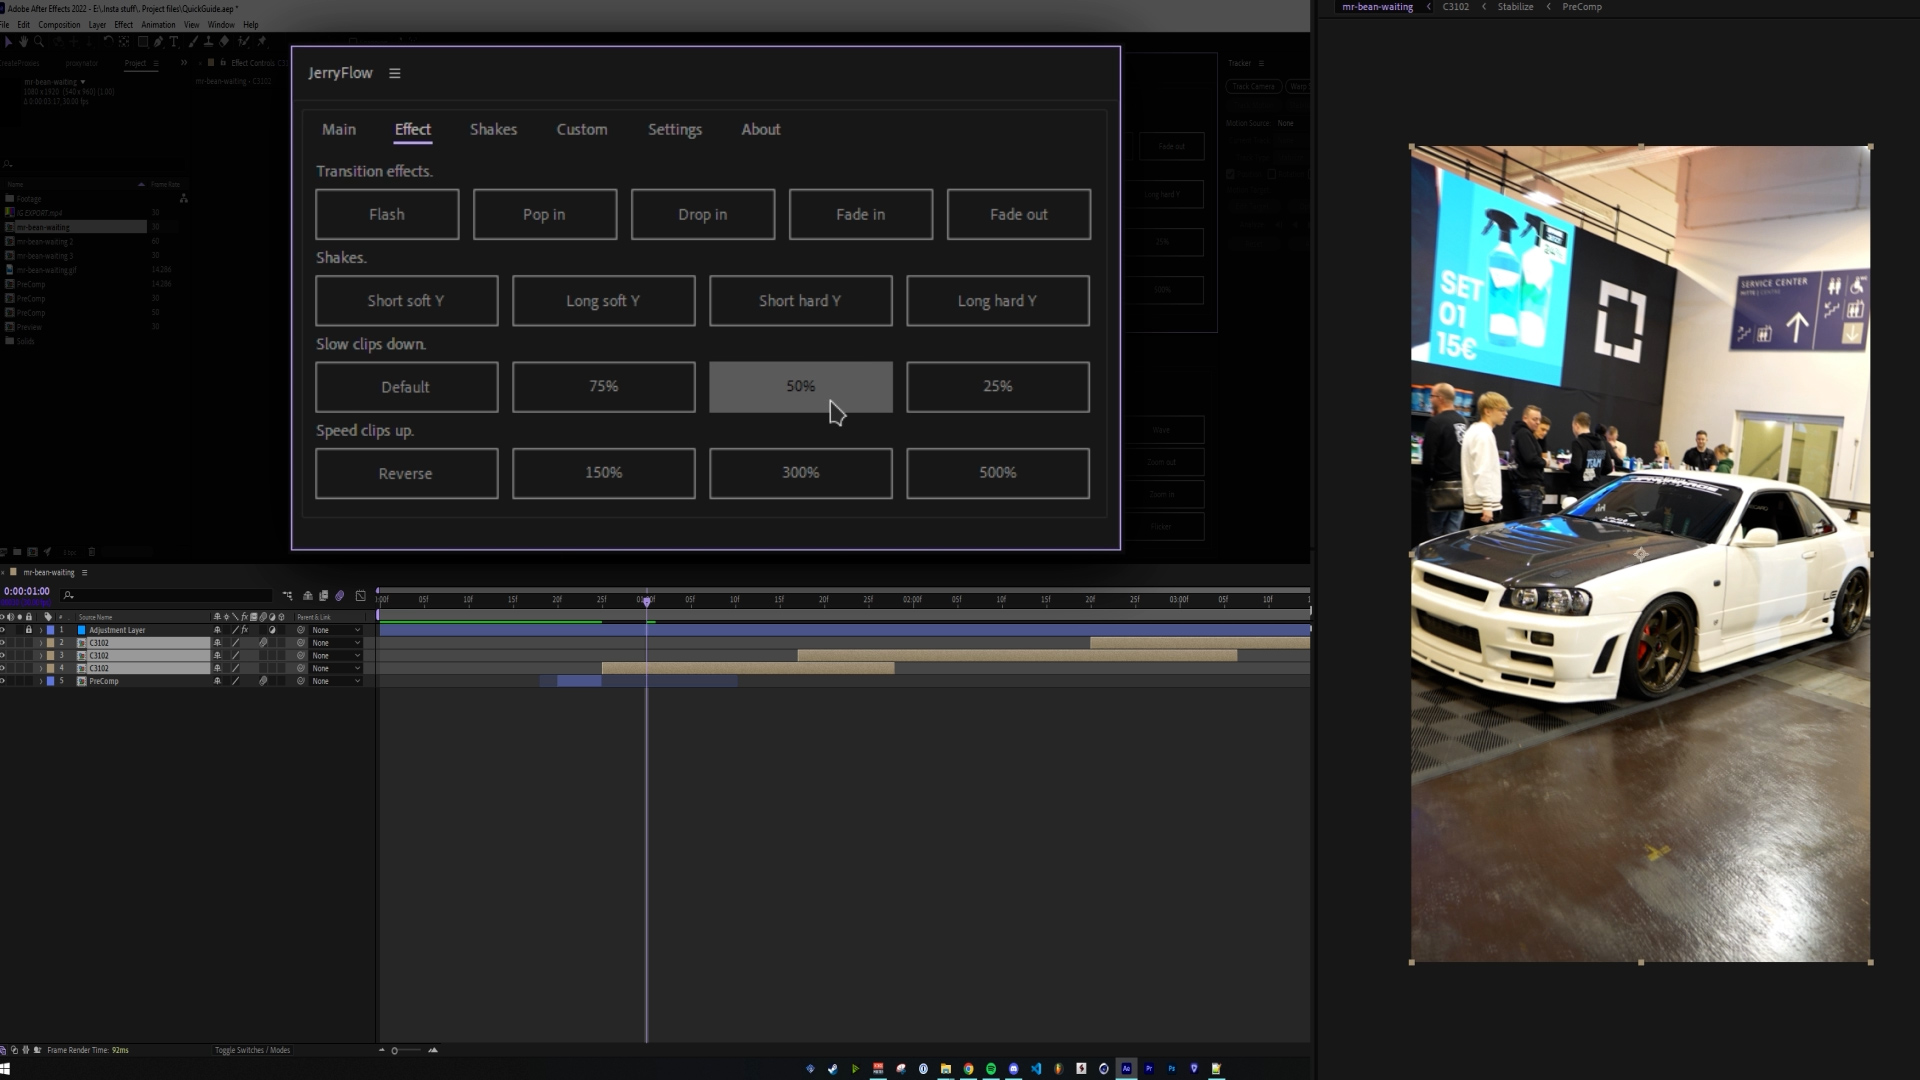The width and height of the screenshot is (1920, 1080).
Task: Toggle the motion blur enable button in timeline
Action: (x=340, y=596)
